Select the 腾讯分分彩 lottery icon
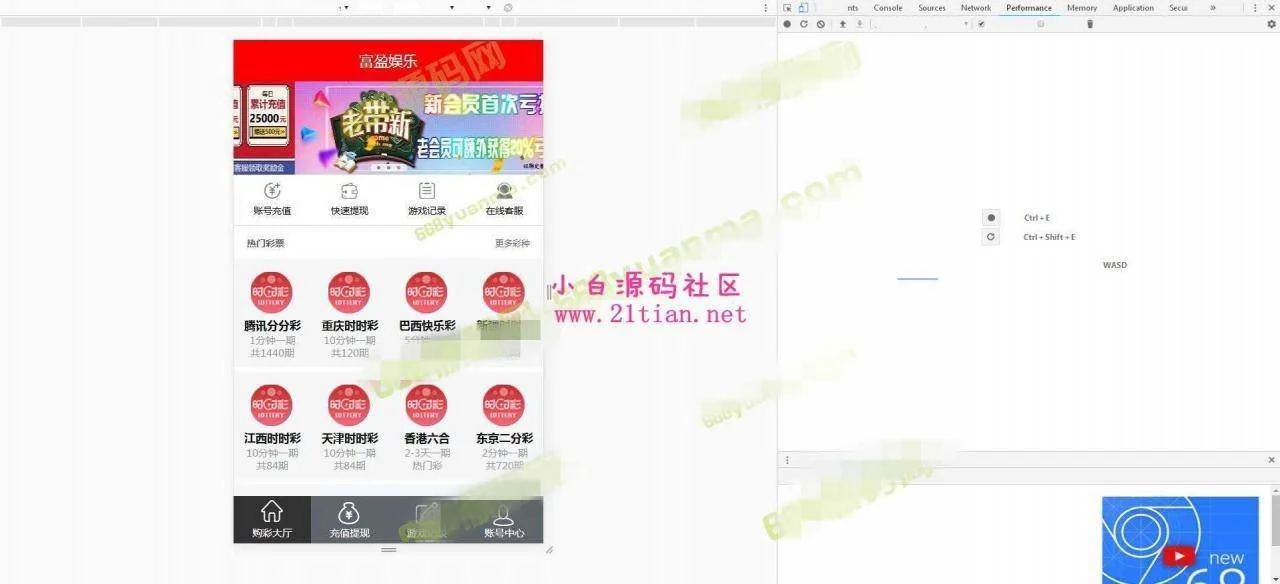The height and width of the screenshot is (584, 1280). [x=271, y=292]
